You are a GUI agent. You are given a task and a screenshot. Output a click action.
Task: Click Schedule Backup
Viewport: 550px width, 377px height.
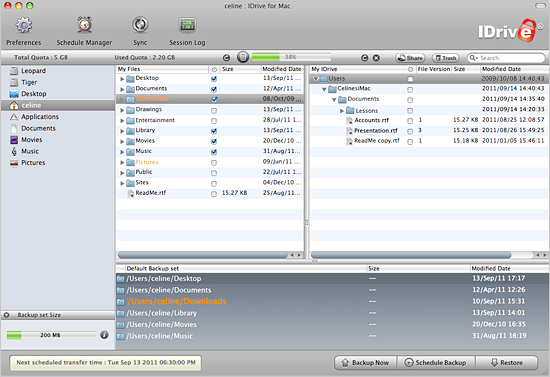[436, 363]
